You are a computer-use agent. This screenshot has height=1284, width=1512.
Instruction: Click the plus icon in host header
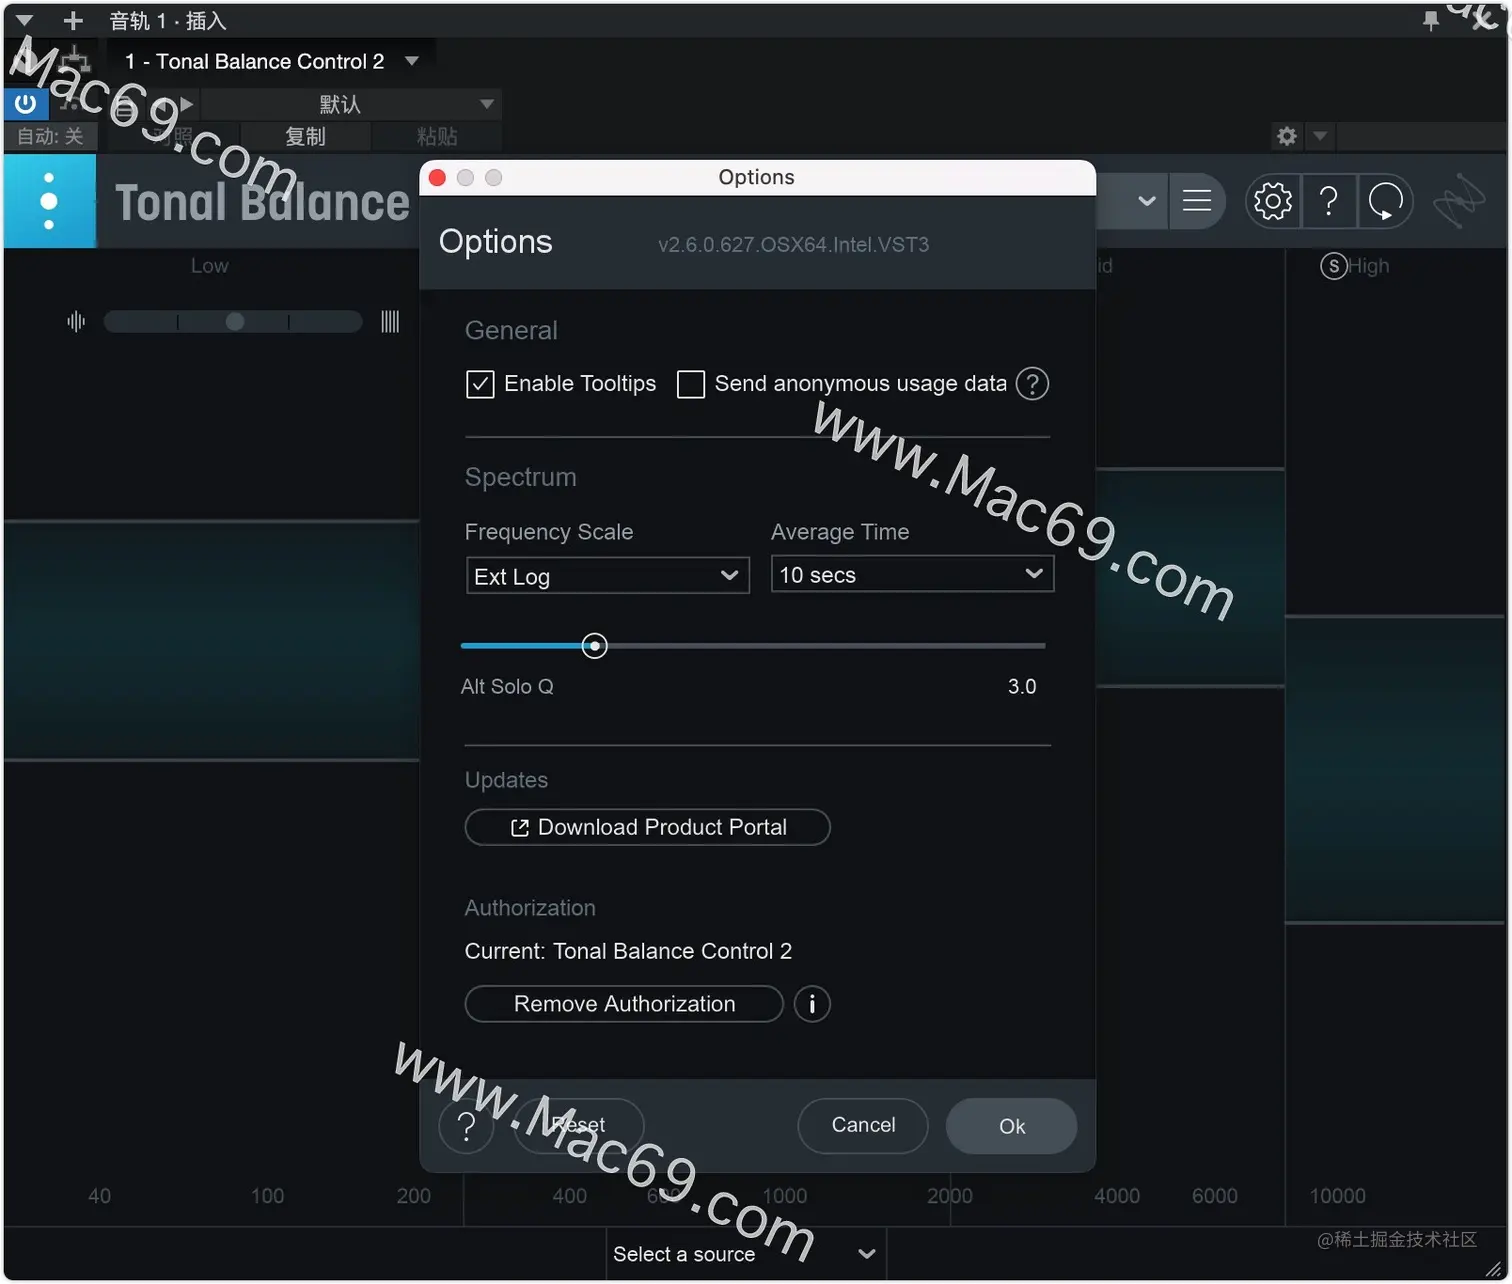tap(73, 20)
